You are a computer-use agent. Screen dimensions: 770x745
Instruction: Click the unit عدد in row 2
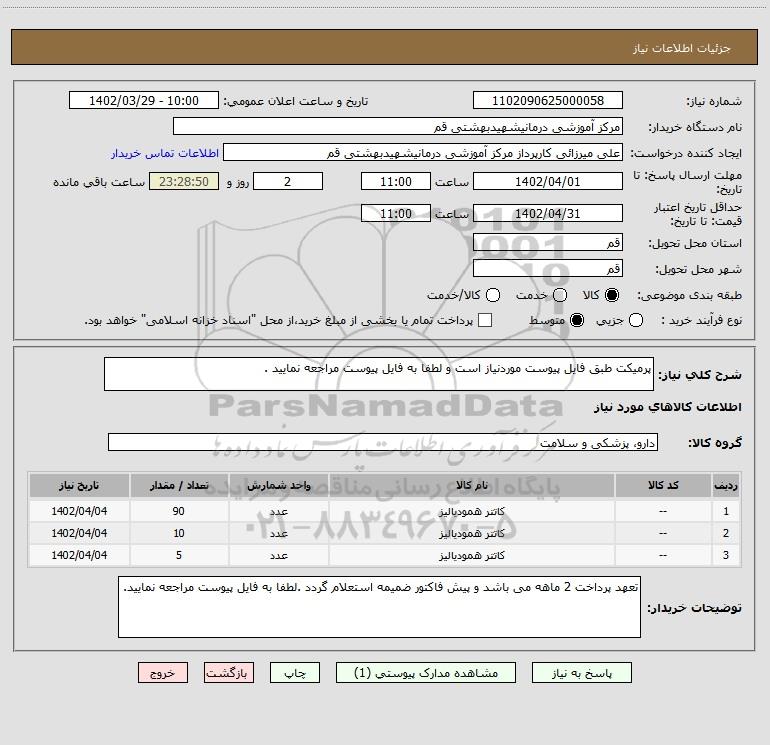tap(278, 533)
